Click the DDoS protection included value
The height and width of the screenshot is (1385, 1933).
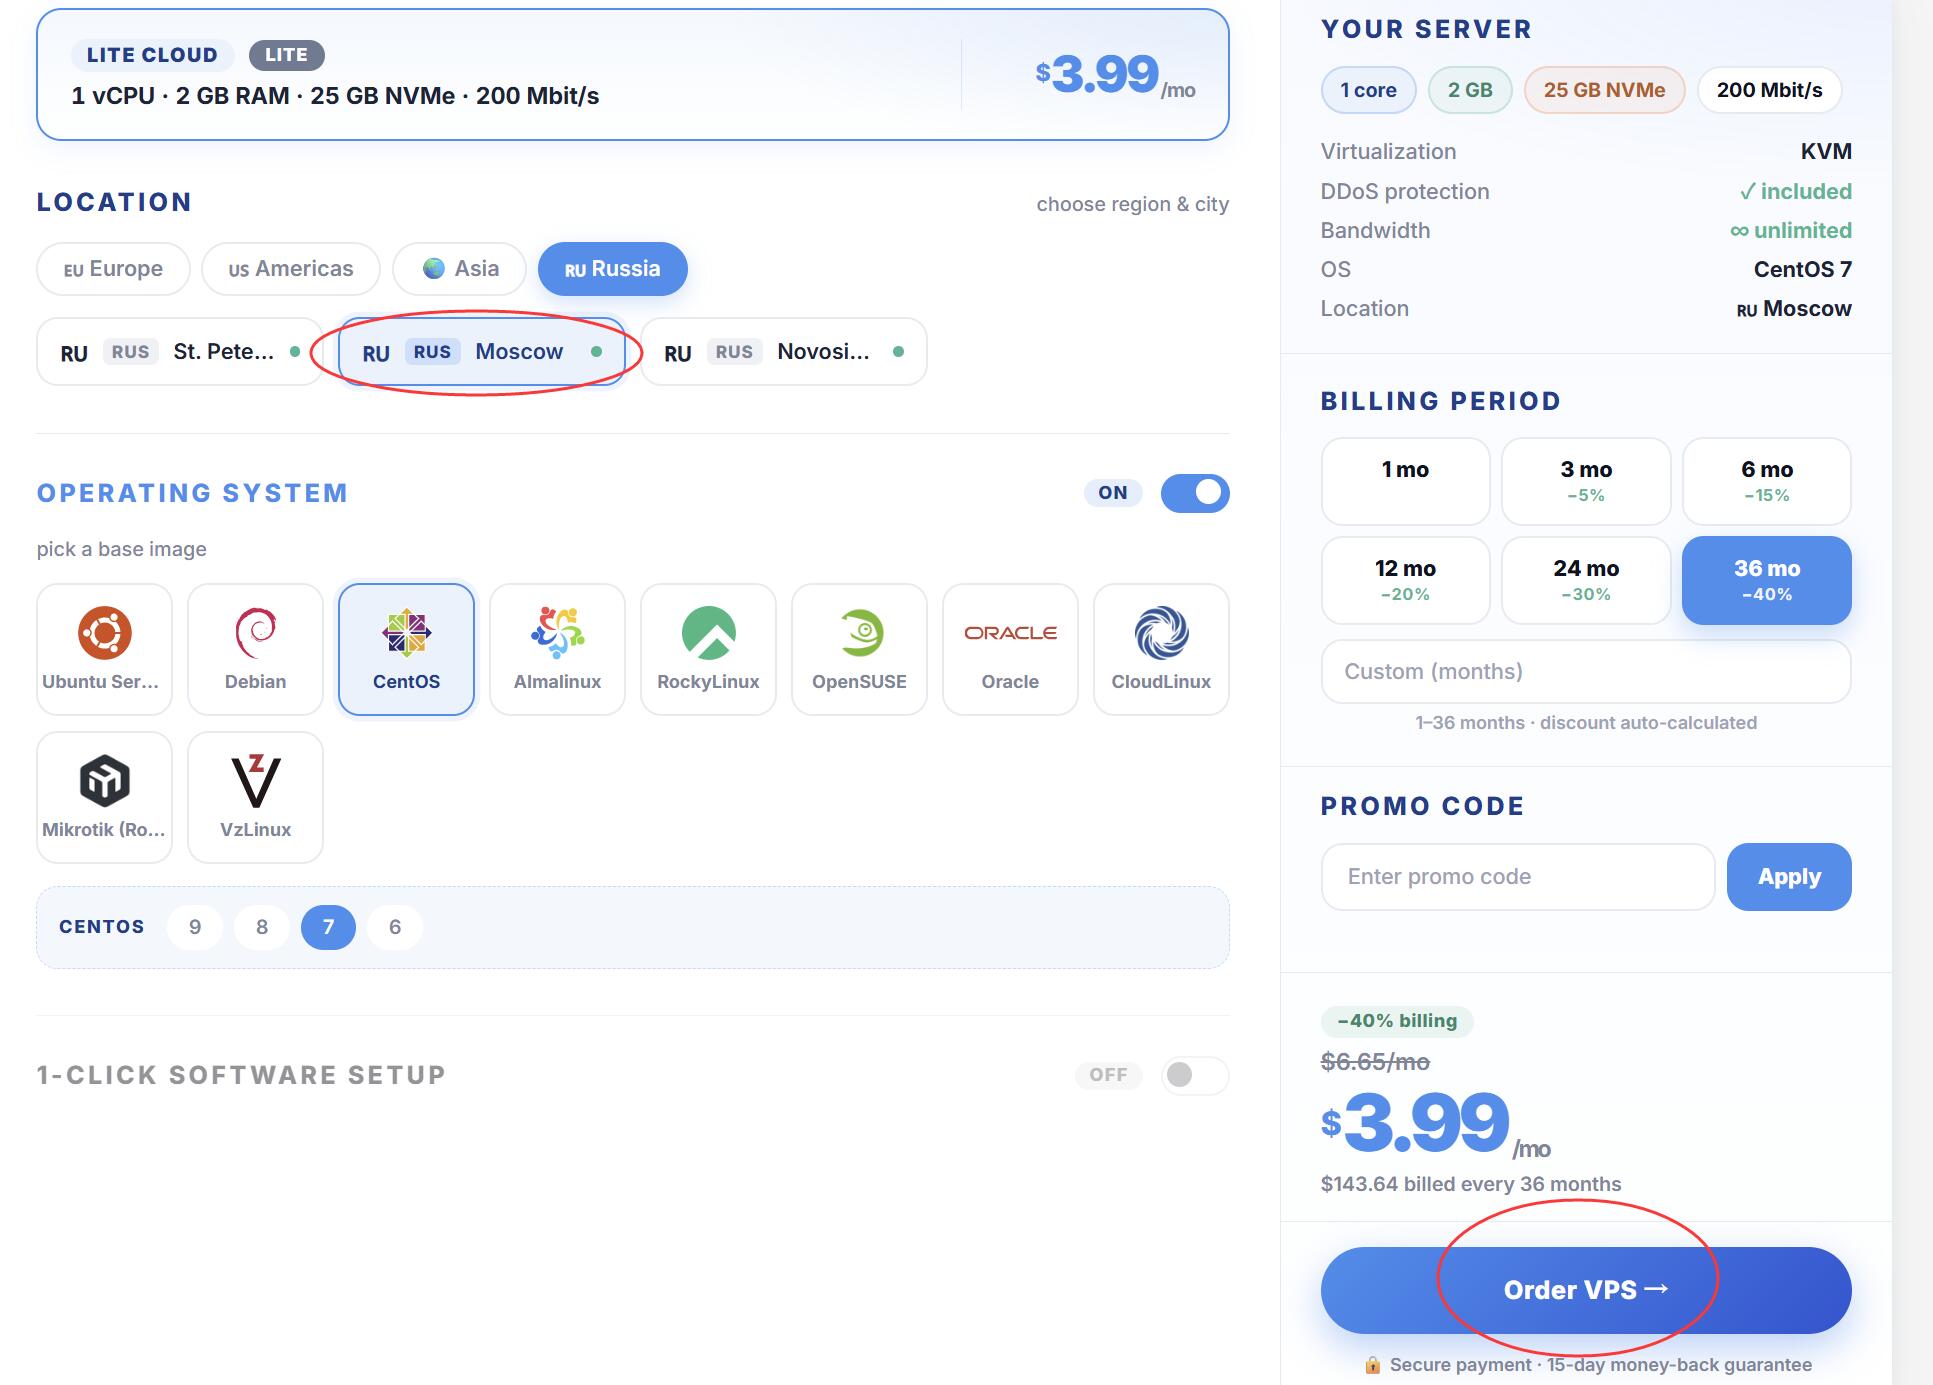(1795, 191)
